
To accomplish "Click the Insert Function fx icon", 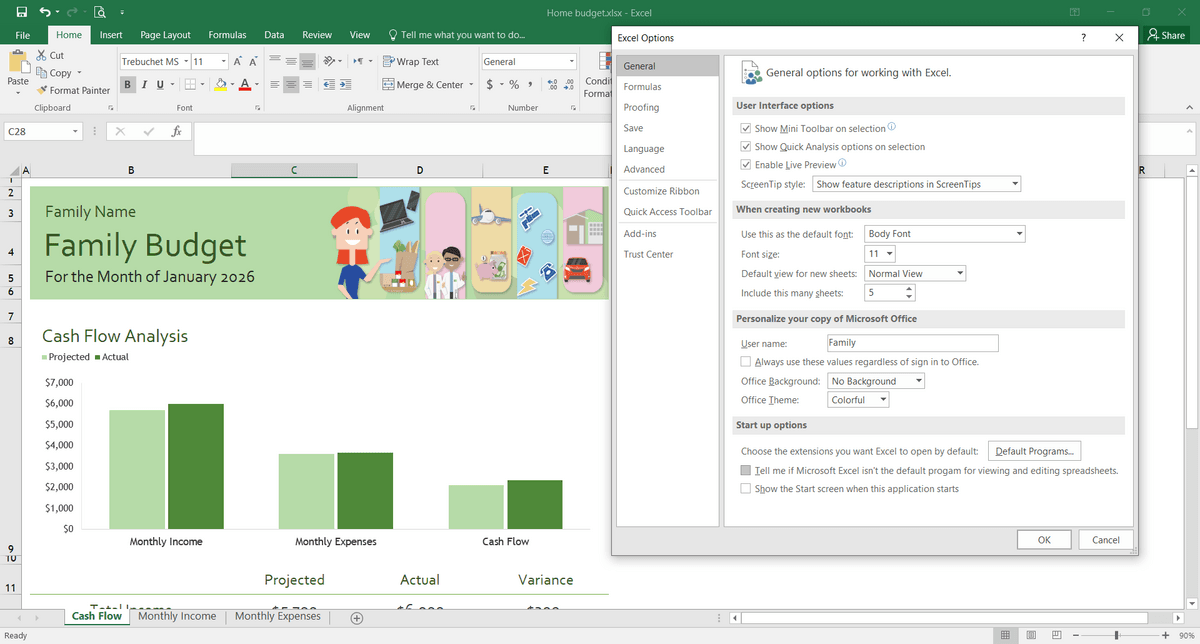I will pos(176,131).
